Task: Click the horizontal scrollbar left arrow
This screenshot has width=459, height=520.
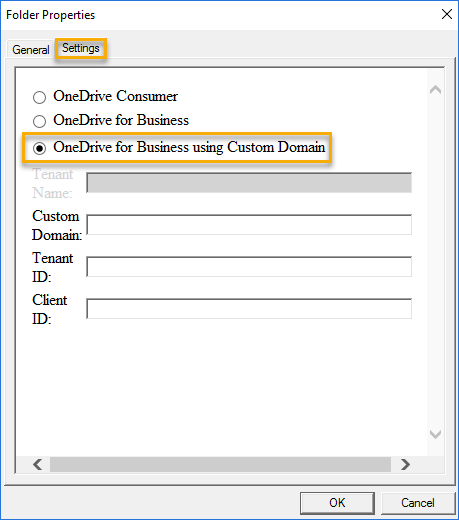Action: (37, 464)
